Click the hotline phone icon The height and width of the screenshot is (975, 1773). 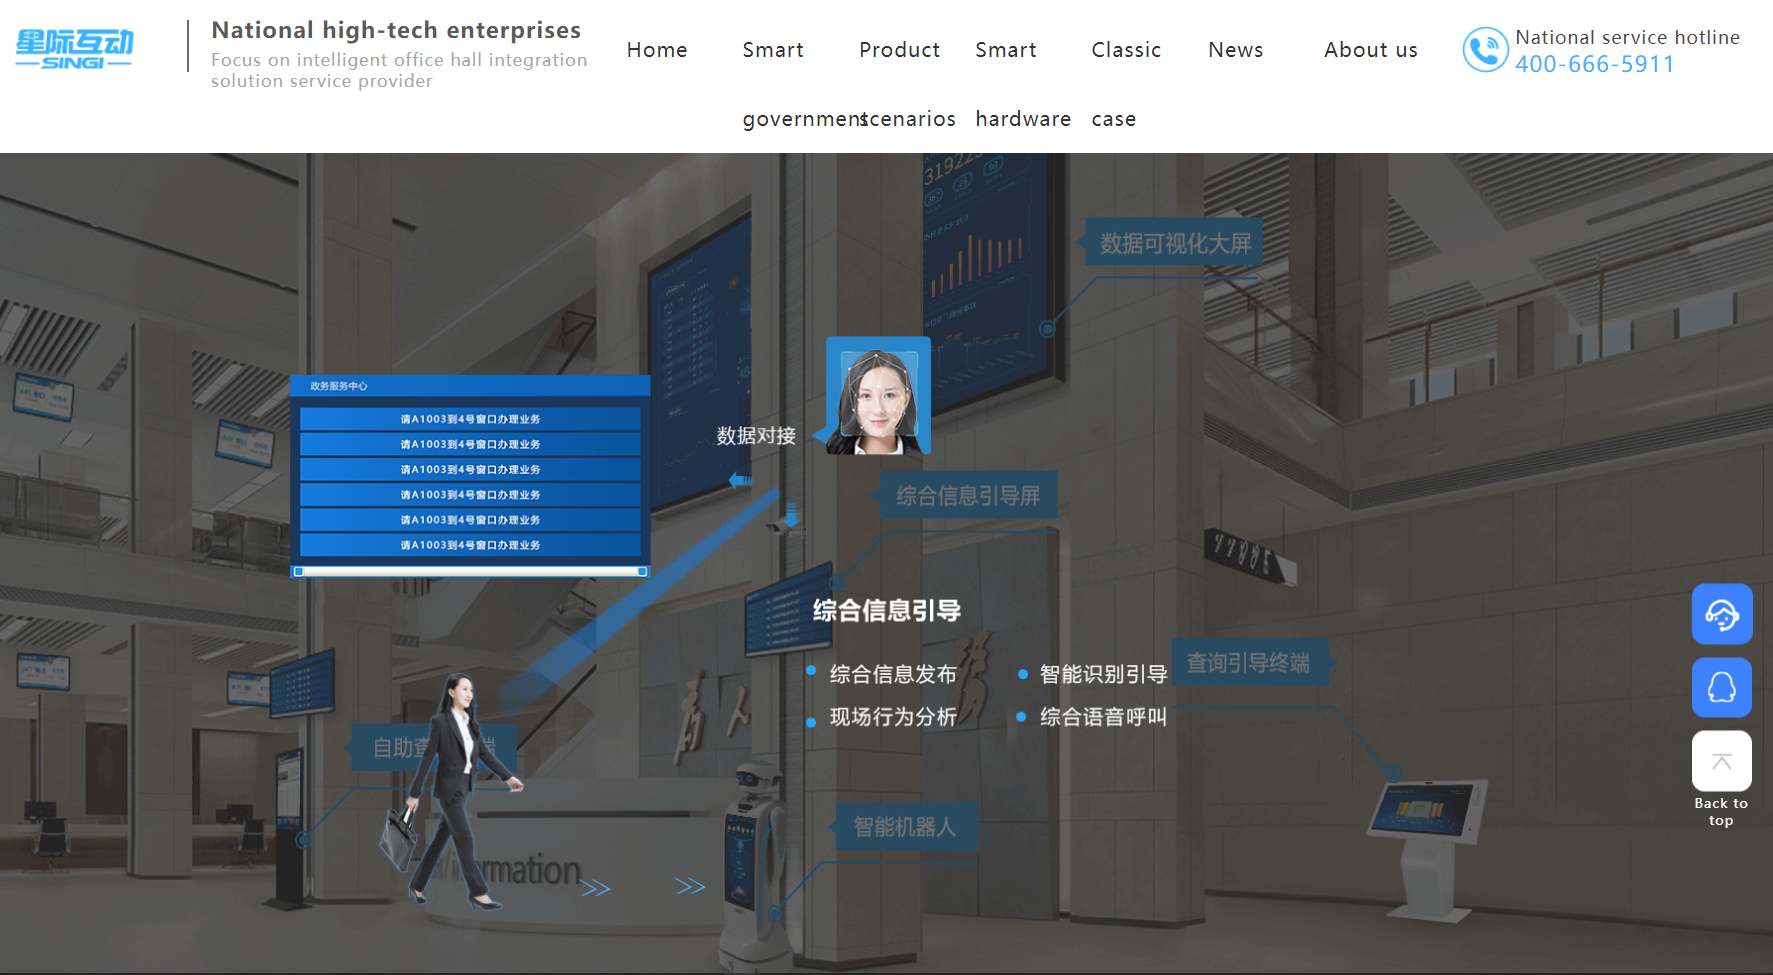[x=1485, y=50]
